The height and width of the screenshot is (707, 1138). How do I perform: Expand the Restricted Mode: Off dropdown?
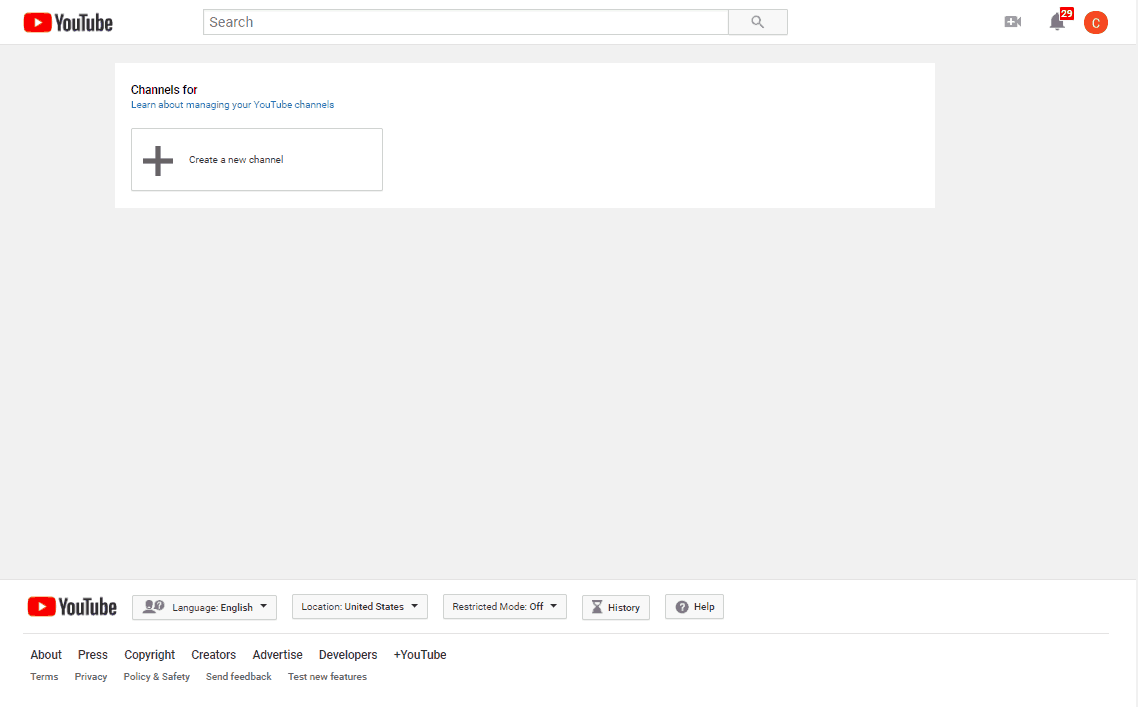[x=504, y=607]
